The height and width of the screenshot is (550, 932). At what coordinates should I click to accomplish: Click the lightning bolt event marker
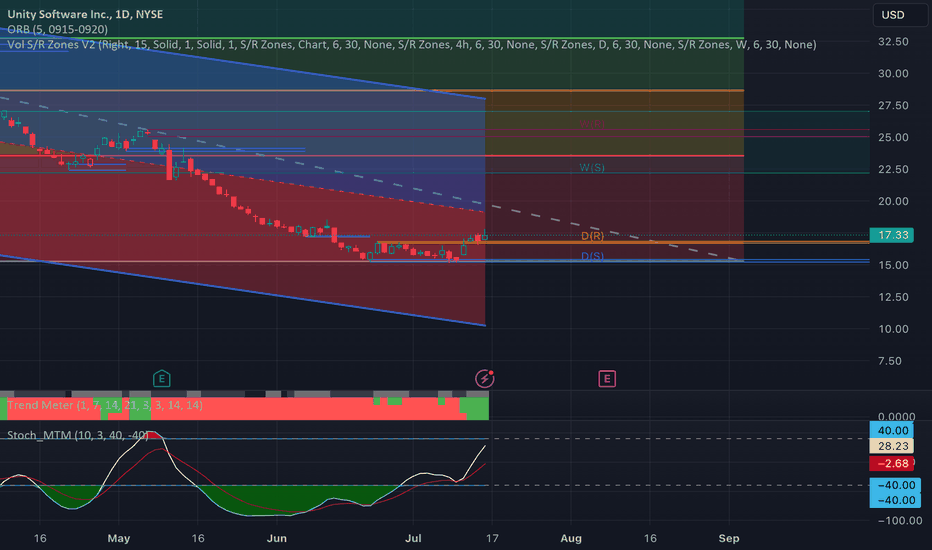(484, 378)
